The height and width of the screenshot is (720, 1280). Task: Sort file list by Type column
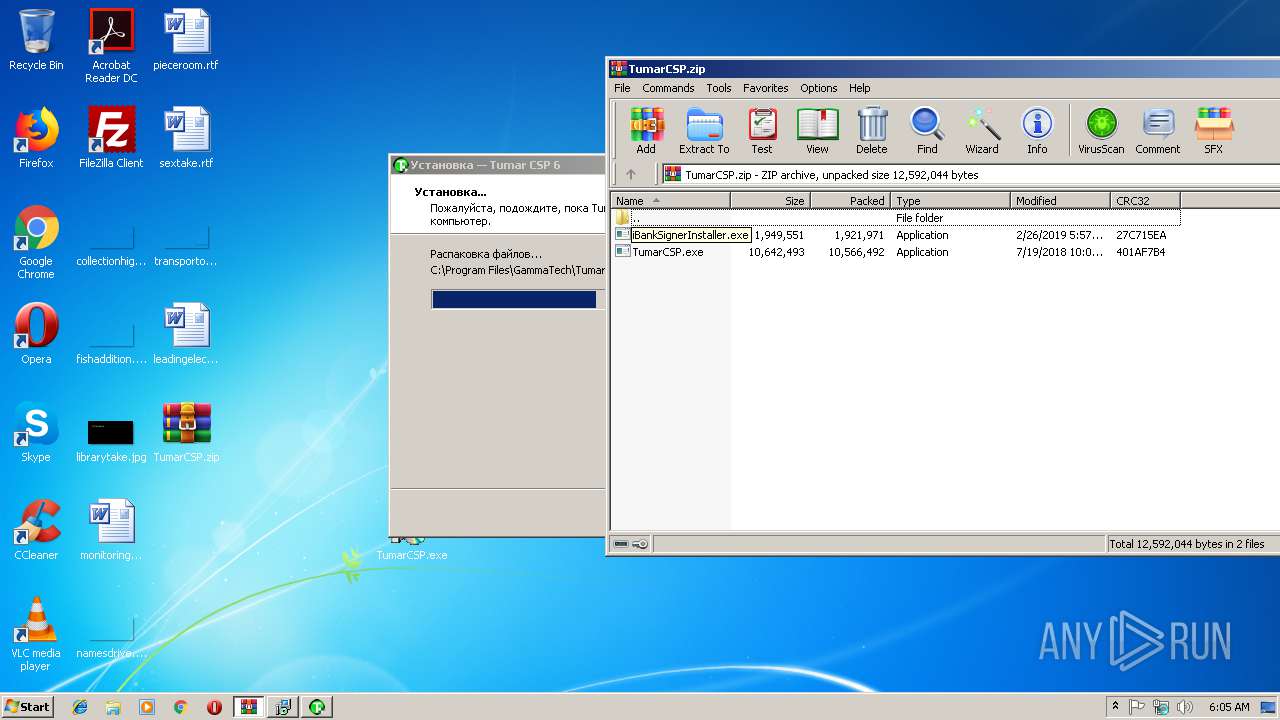pyautogui.click(x=950, y=200)
